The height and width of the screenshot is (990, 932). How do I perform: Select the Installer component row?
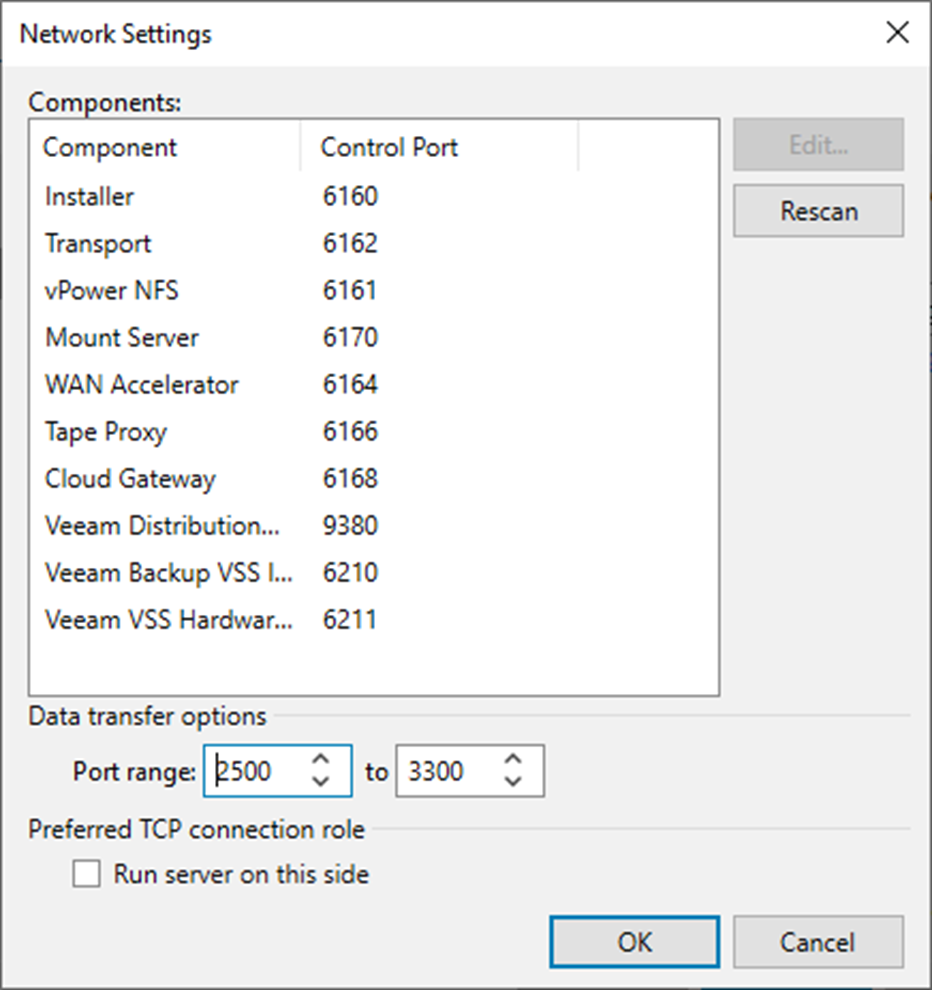pos(374,196)
